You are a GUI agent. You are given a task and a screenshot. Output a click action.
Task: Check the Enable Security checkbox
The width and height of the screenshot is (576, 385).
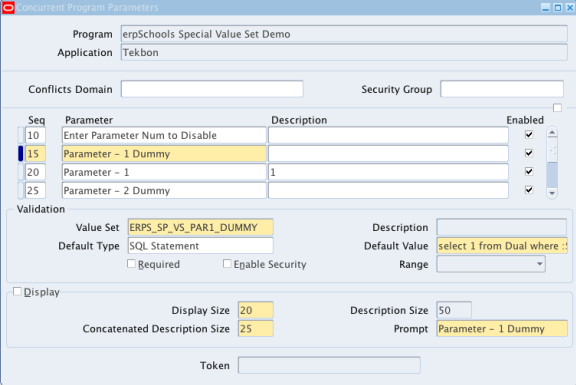click(227, 264)
